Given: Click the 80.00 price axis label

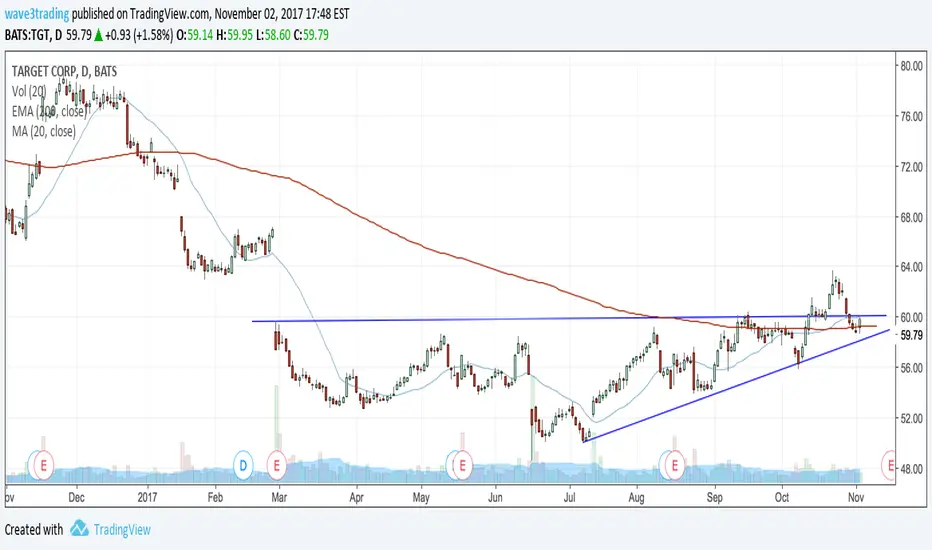Looking at the screenshot, I should [x=911, y=66].
